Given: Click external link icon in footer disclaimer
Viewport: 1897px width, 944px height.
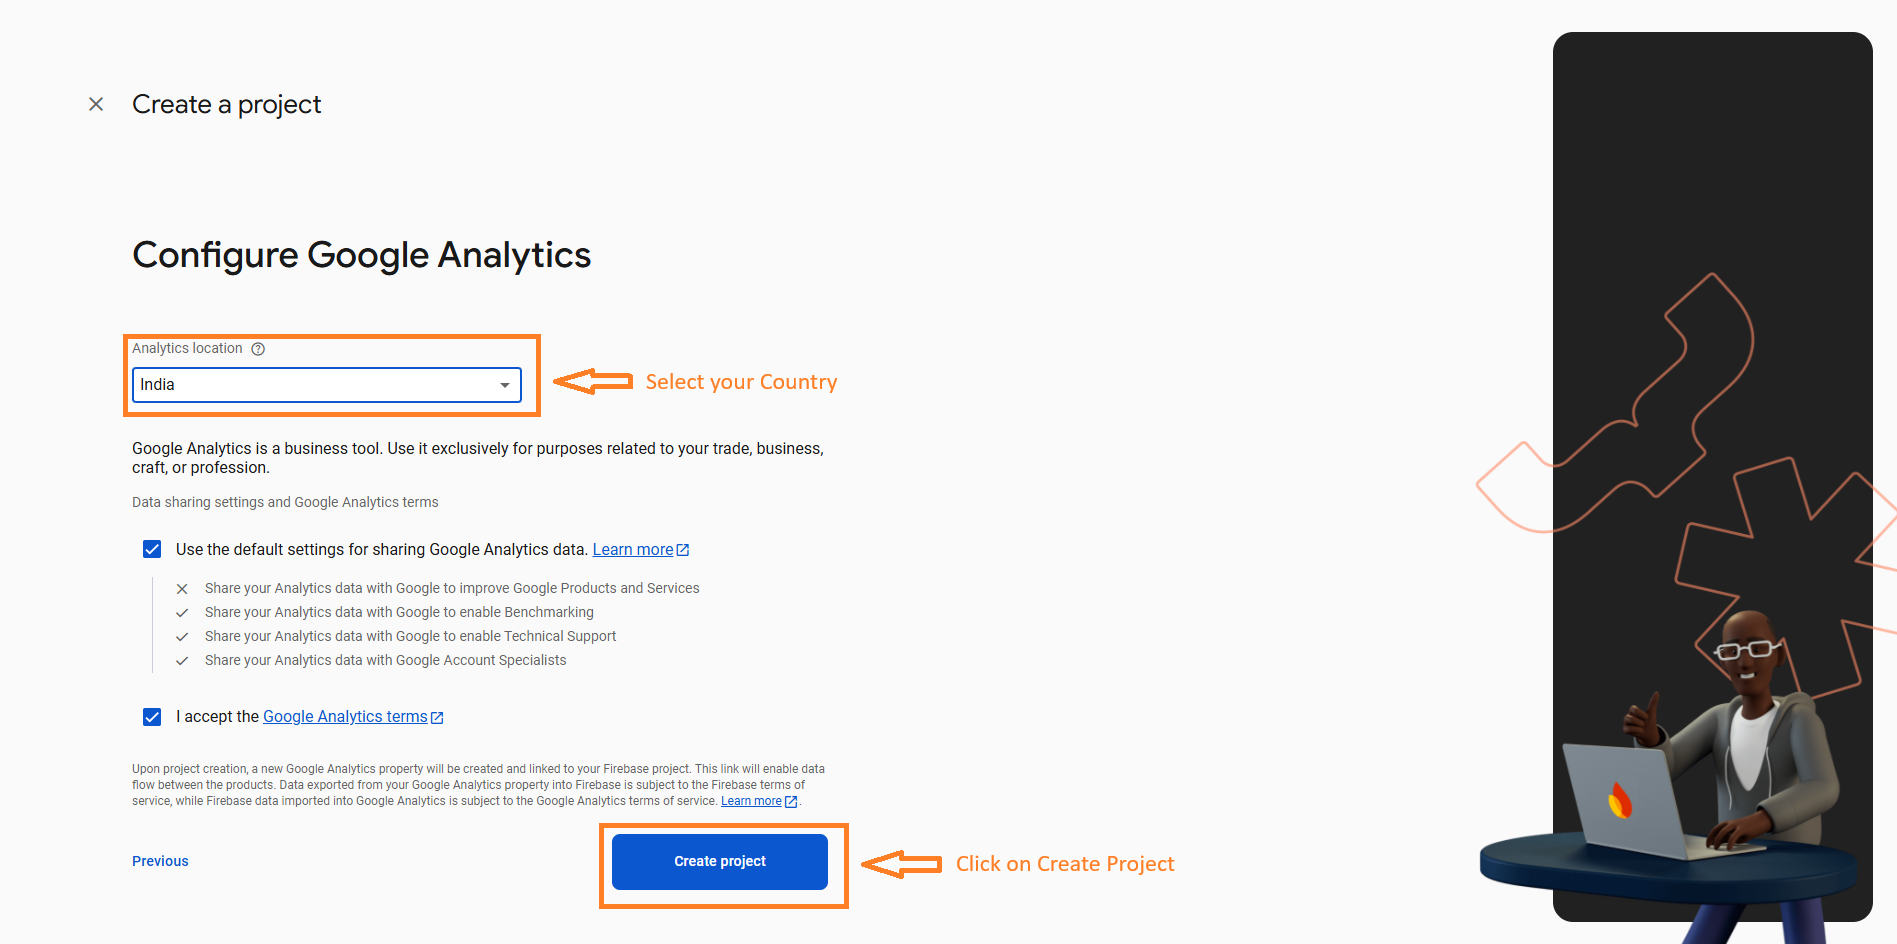Looking at the screenshot, I should pyautogui.click(x=791, y=801).
